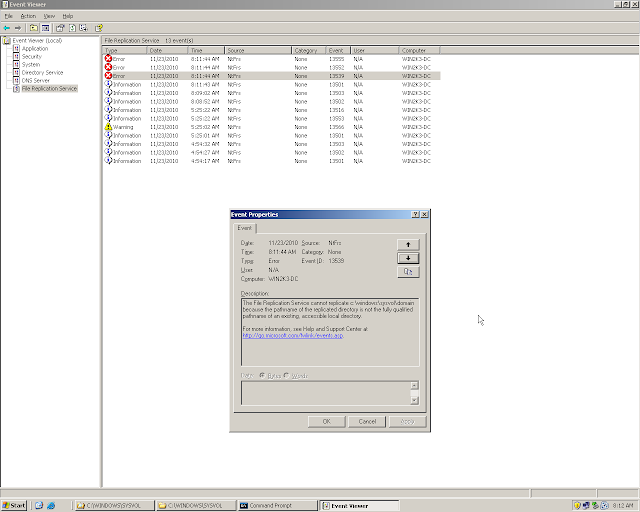640x512 pixels.
Task: Select the Information row at 8:08:52 AM
Action: pos(271,101)
